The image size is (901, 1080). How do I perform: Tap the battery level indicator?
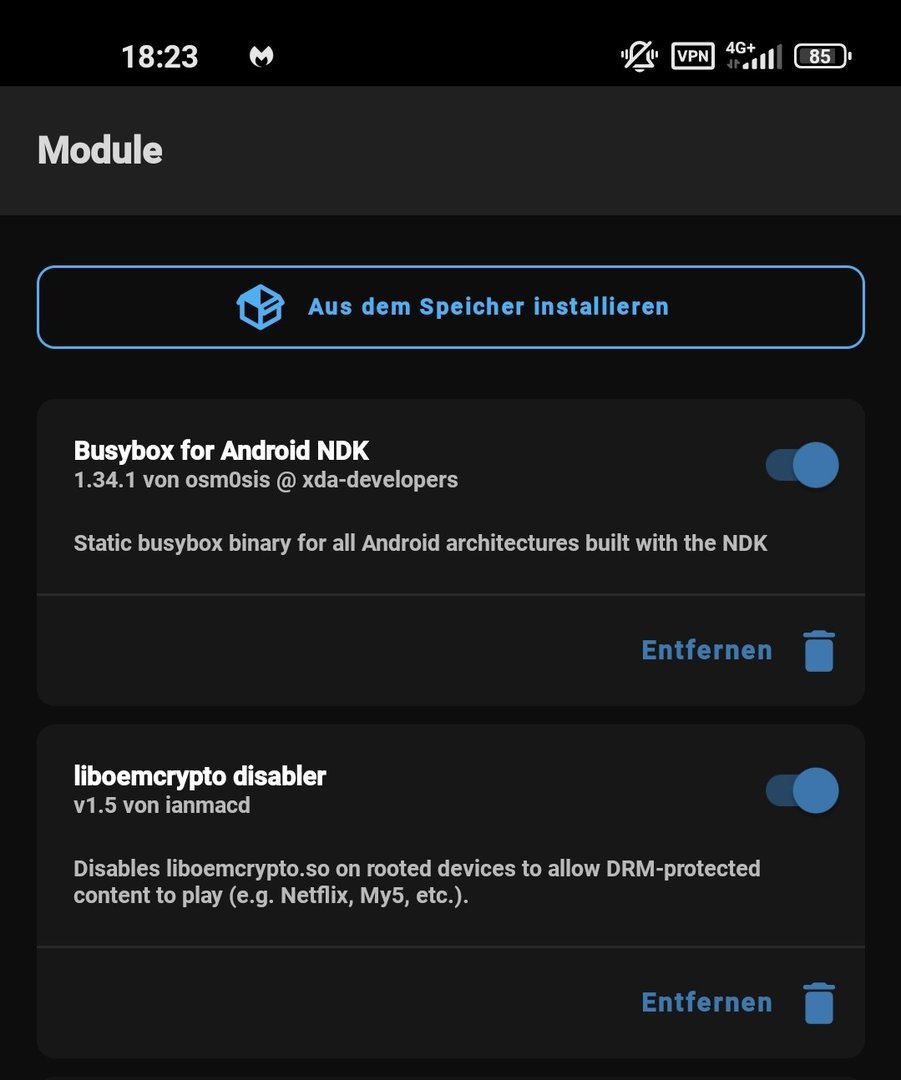[x=821, y=56]
